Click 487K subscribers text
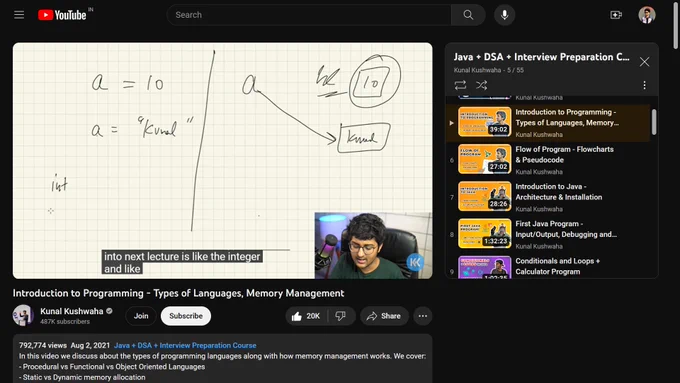 pyautogui.click(x=65, y=321)
